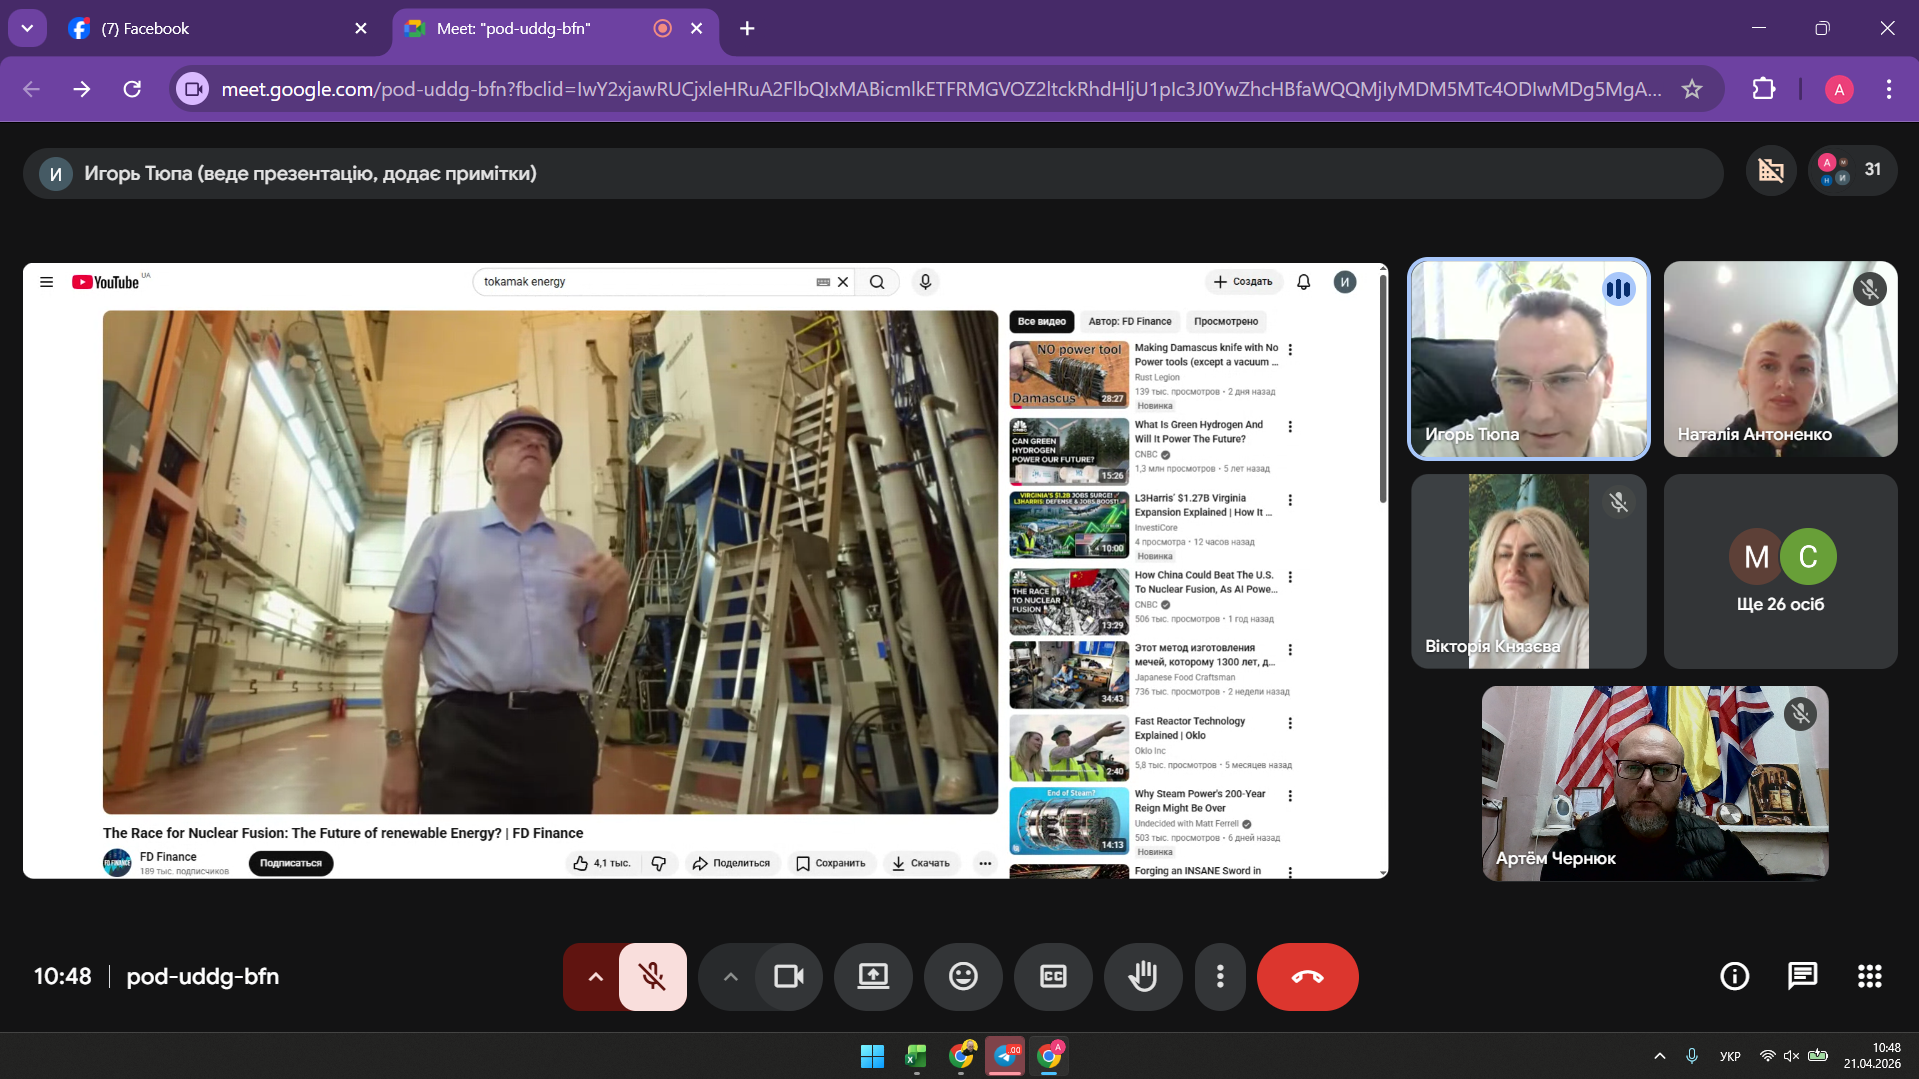Image resolution: width=1919 pixels, height=1079 pixels.
Task: Show the 31 participants list
Action: (1852, 170)
